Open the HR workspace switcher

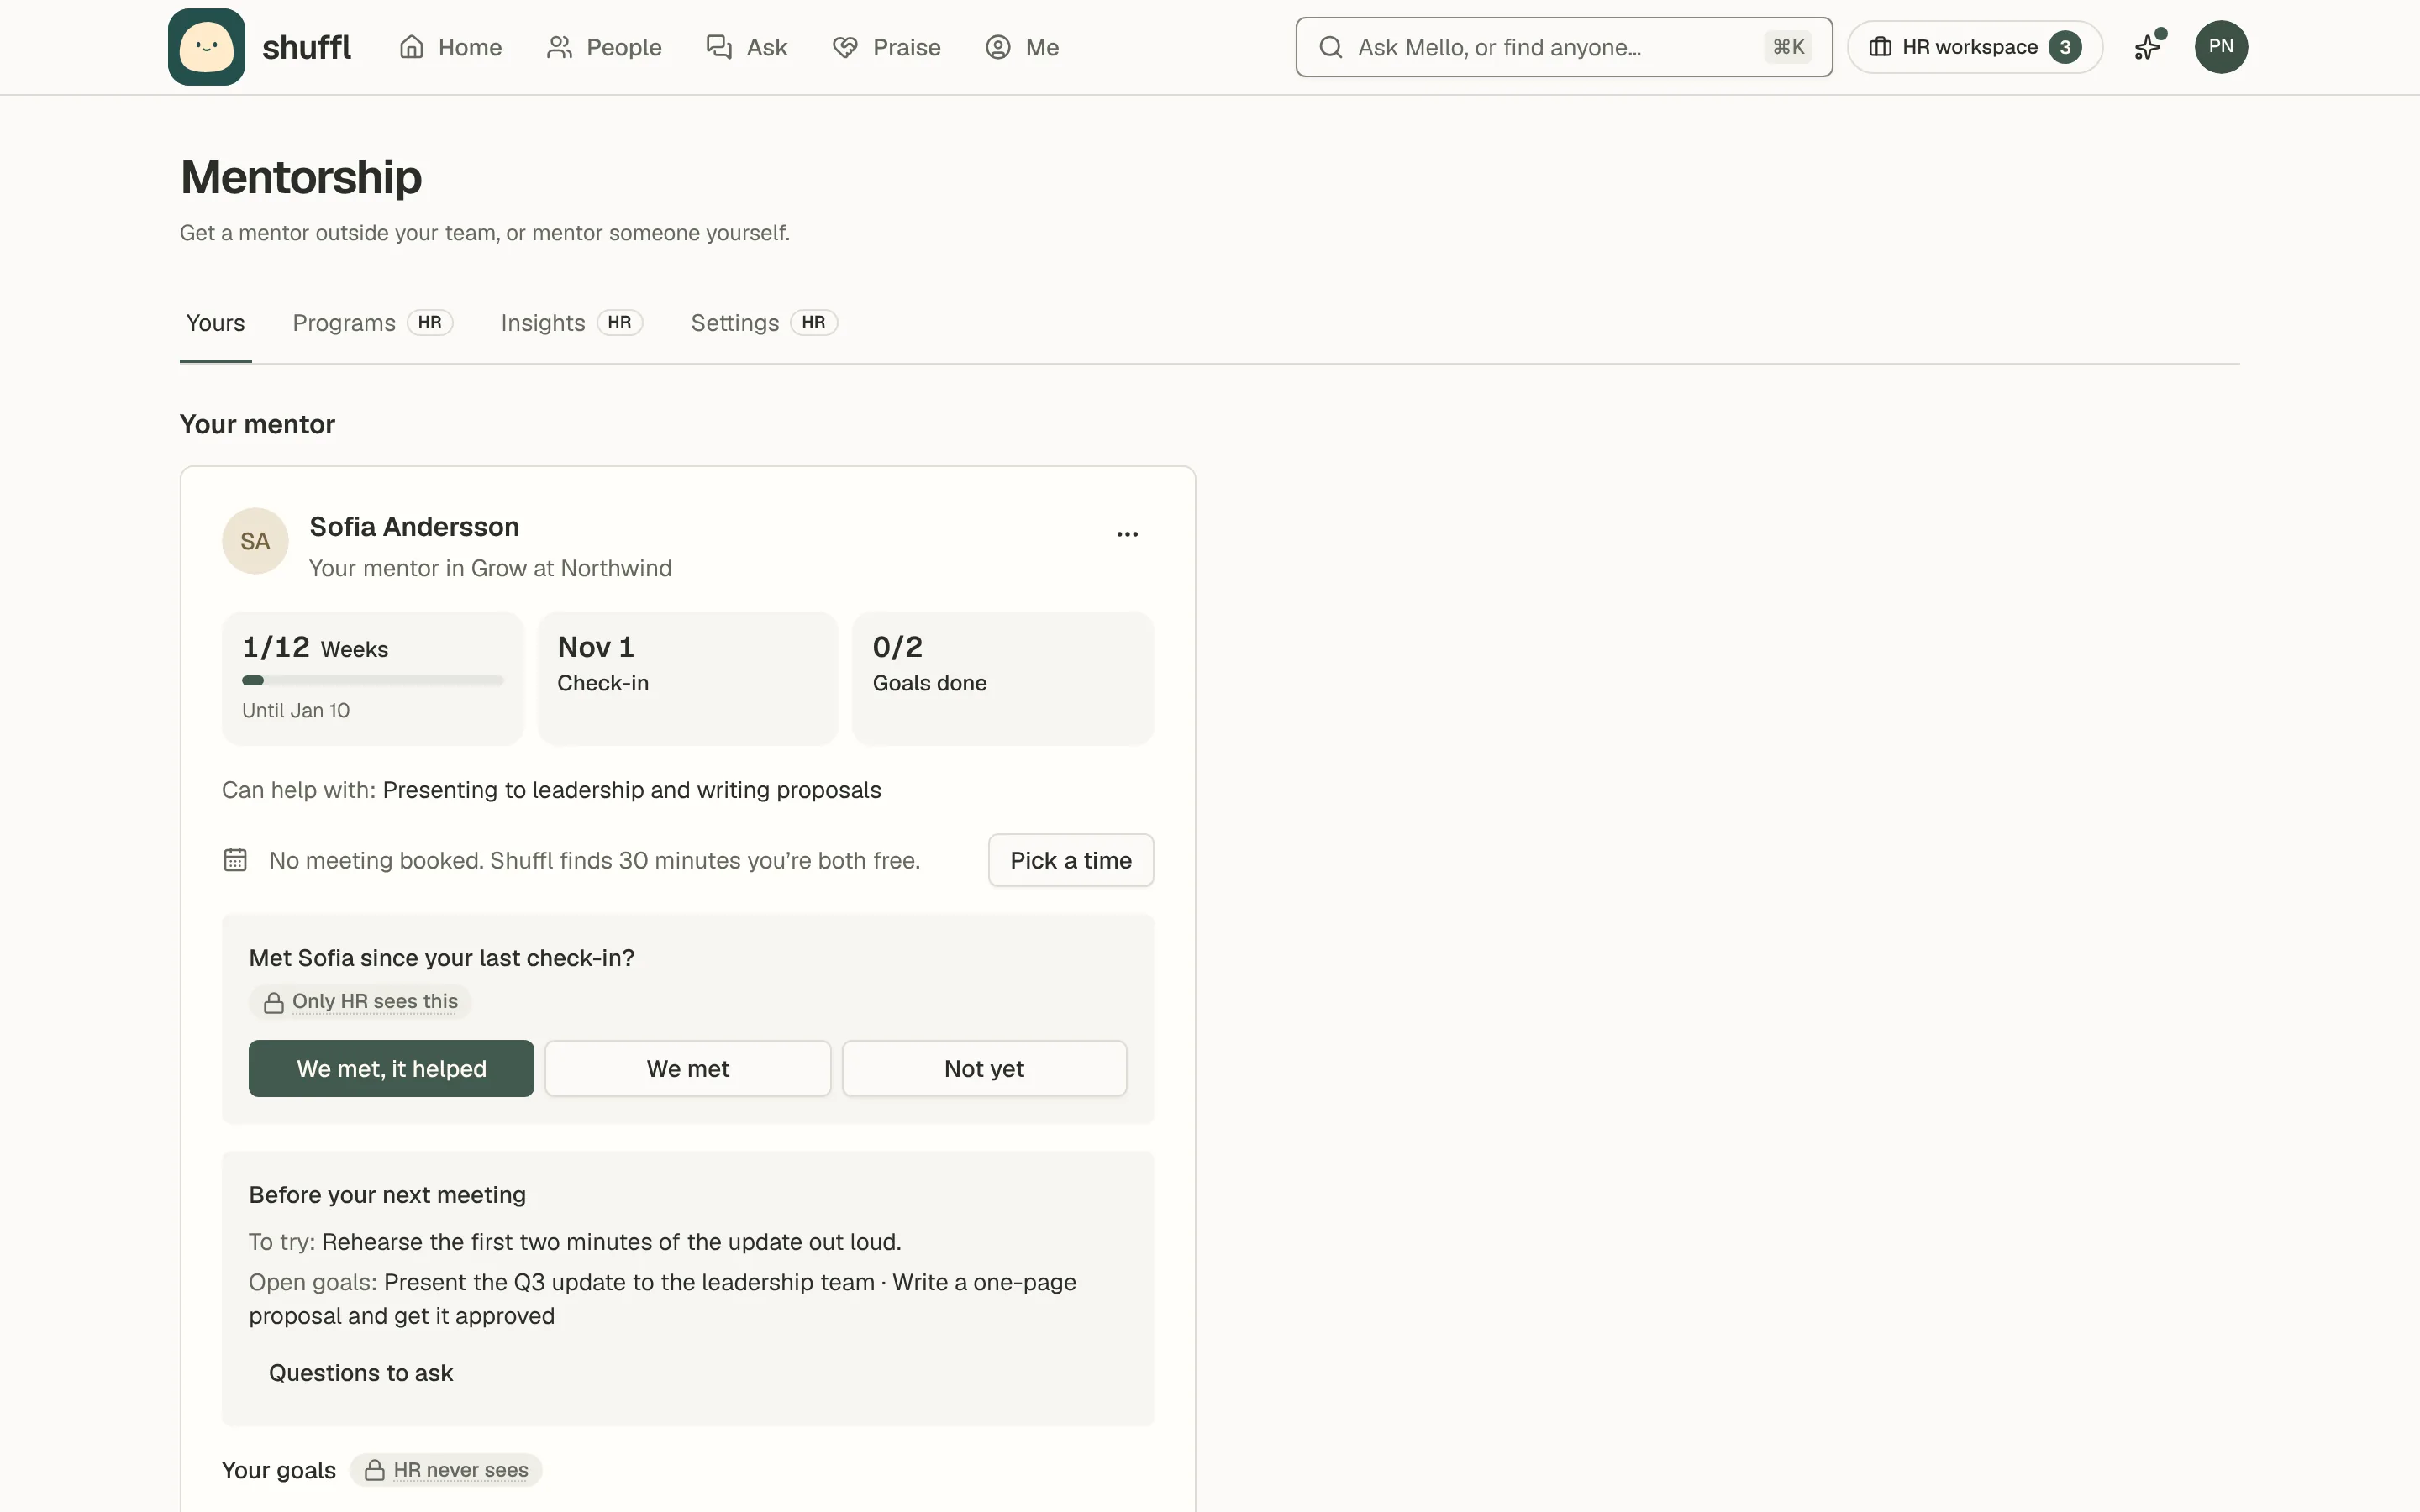click(1974, 47)
